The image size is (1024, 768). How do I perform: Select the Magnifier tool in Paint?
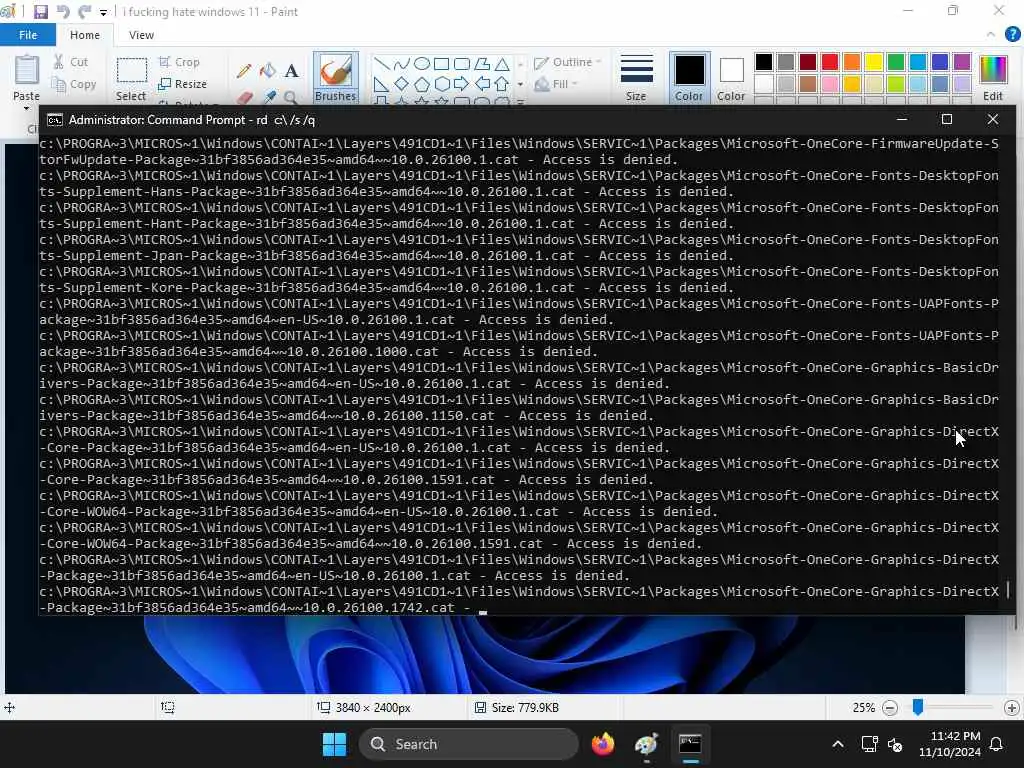coord(291,98)
